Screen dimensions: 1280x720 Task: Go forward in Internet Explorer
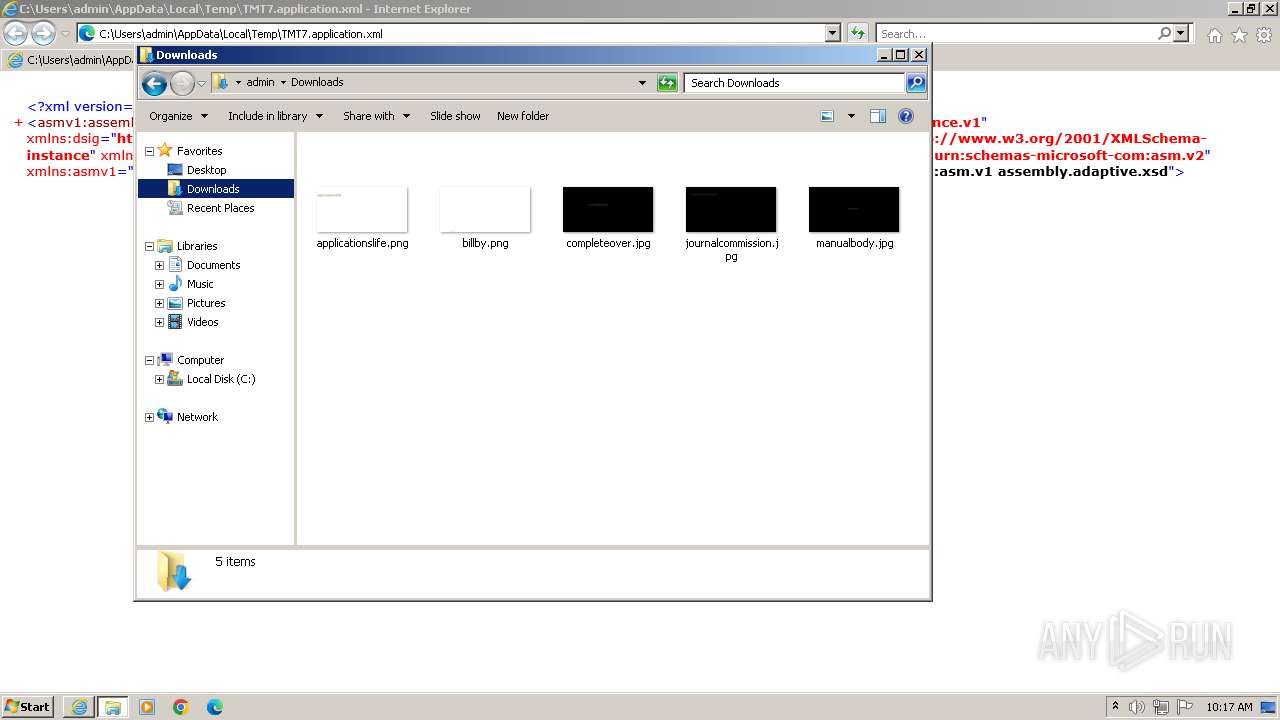[43, 33]
